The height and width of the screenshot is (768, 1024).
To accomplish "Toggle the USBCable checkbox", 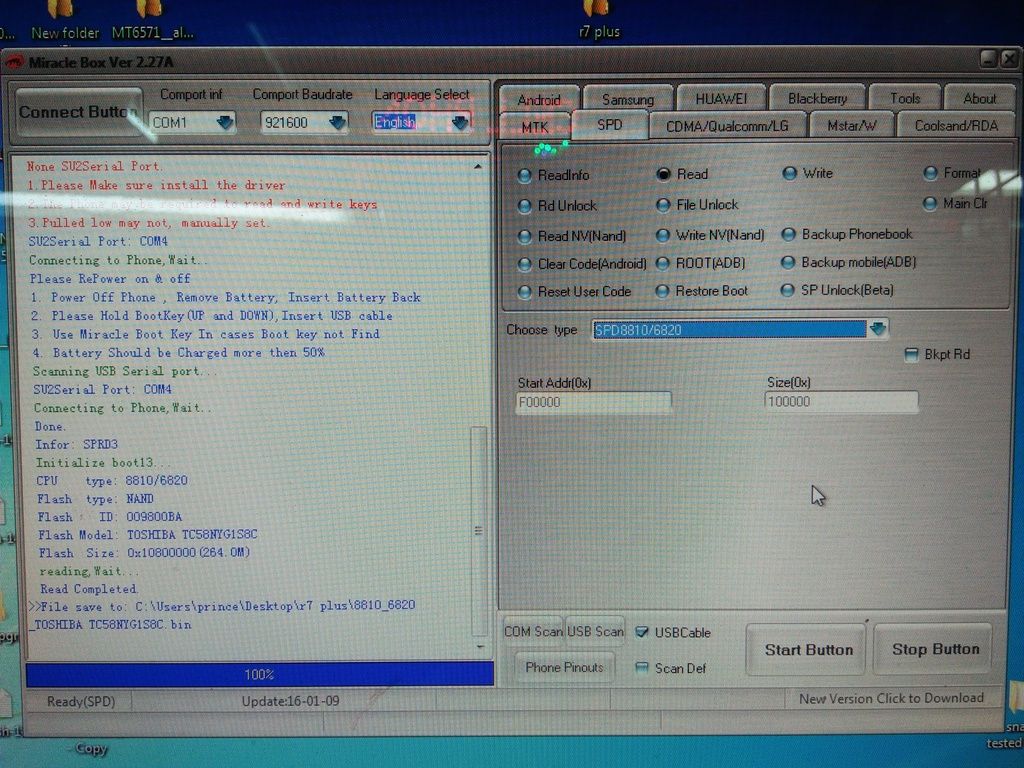I will click(642, 632).
